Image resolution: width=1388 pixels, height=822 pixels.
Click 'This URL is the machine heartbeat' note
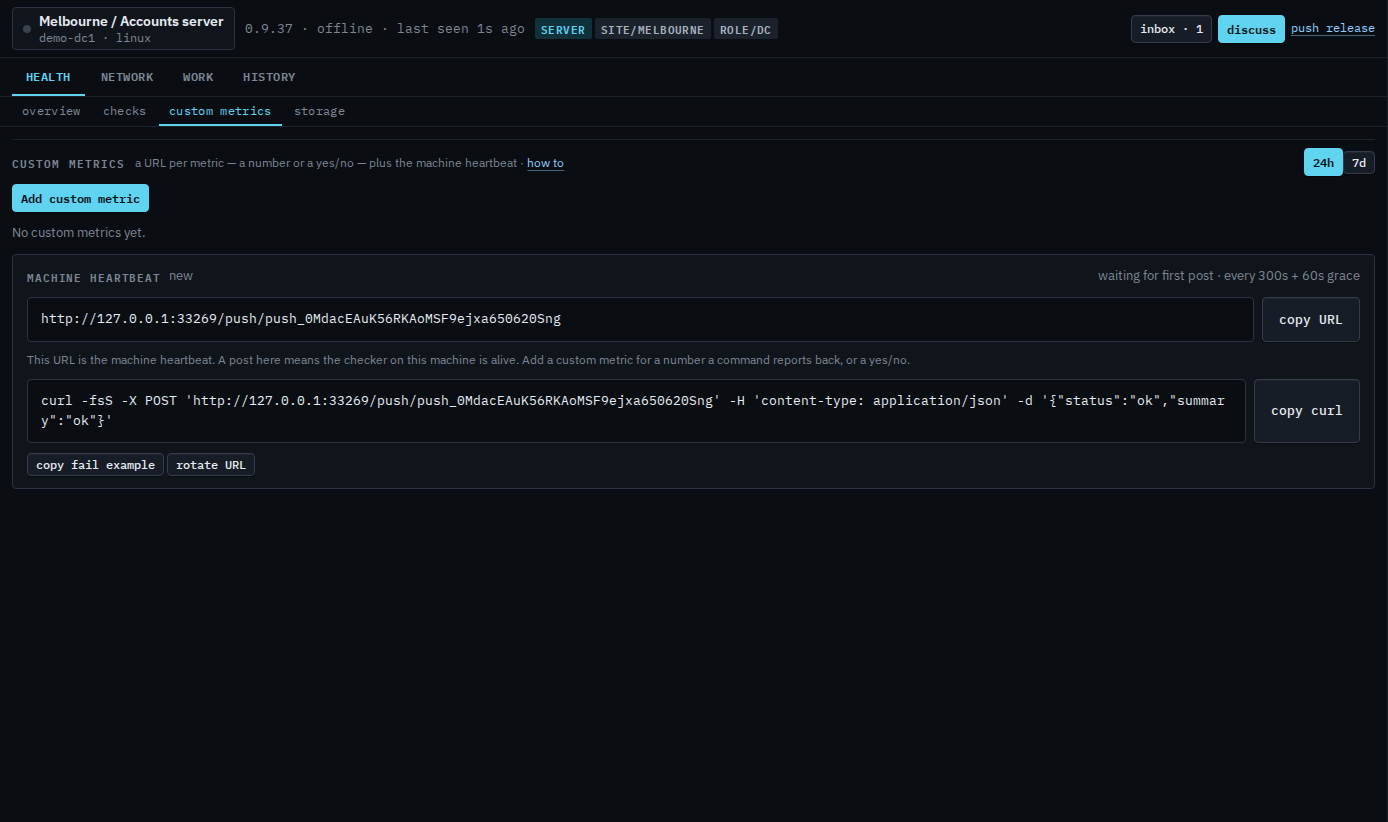coord(468,360)
